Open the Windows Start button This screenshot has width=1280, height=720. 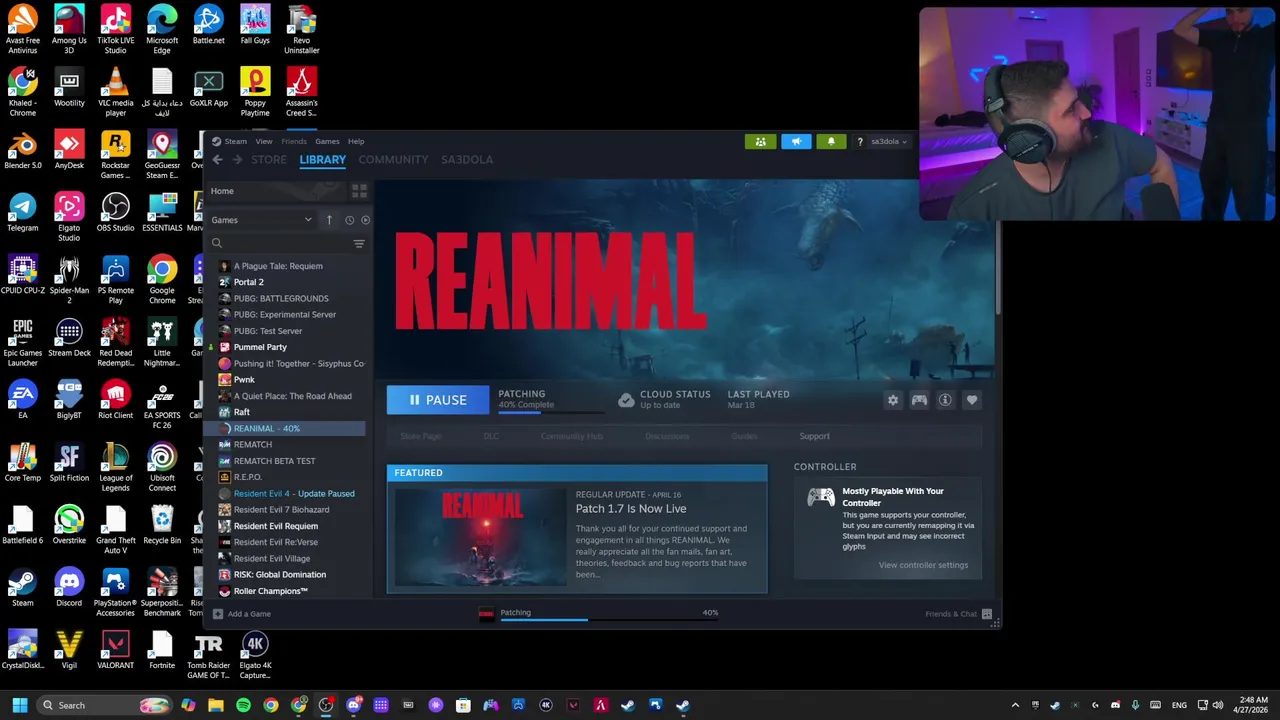pos(19,705)
